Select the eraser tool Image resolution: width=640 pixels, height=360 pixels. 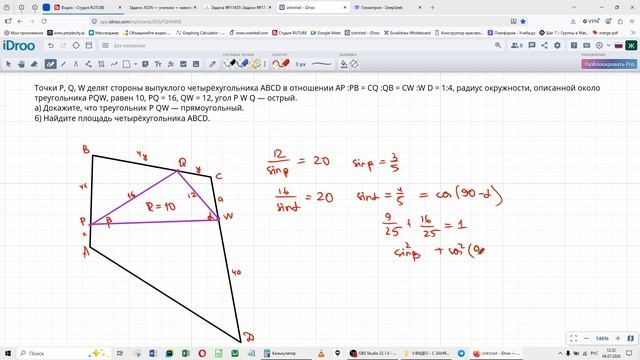pyautogui.click(x=34, y=64)
